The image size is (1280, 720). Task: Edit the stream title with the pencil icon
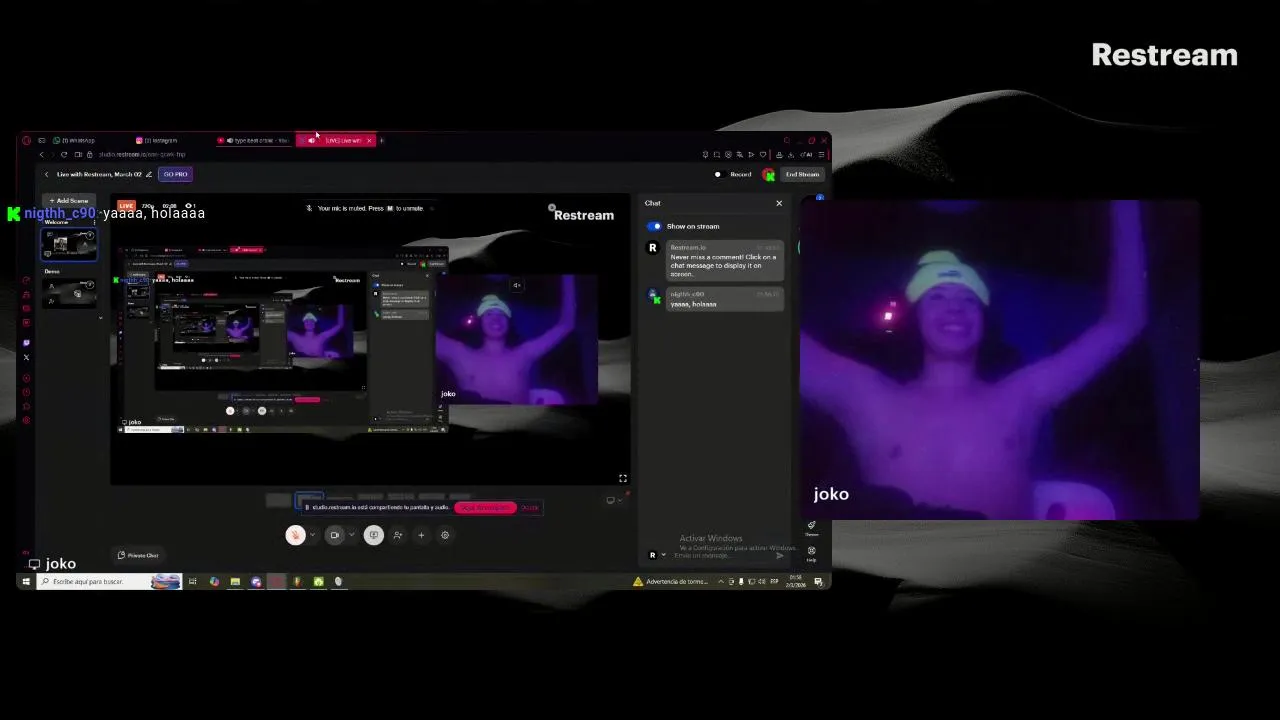tap(149, 174)
